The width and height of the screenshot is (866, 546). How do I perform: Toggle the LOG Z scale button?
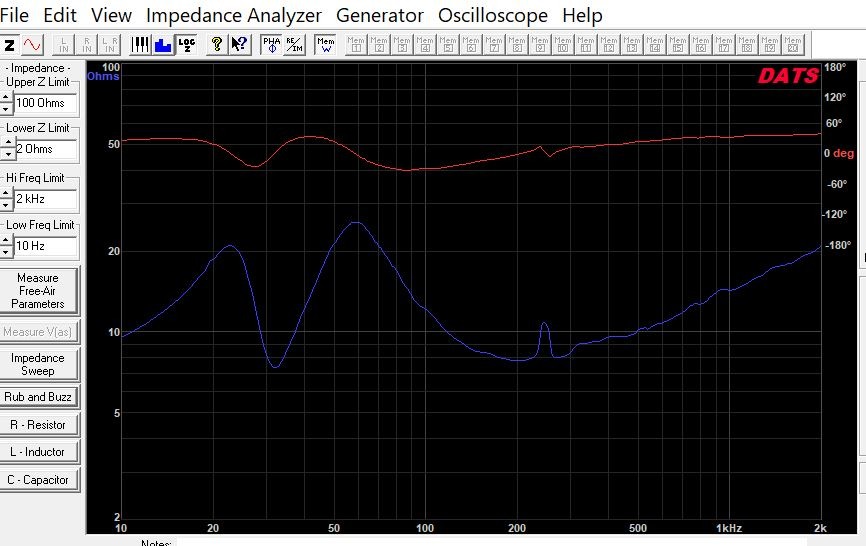coord(186,45)
